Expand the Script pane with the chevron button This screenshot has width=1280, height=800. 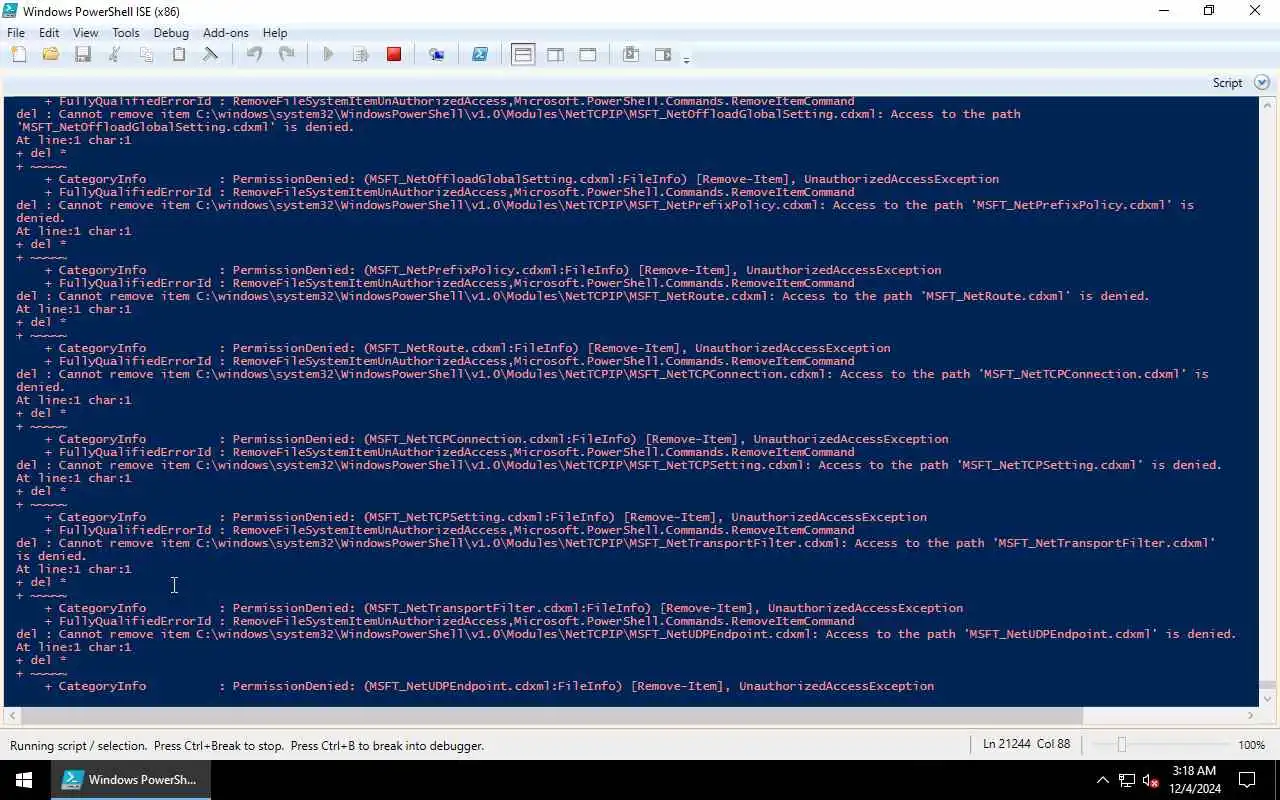click(1261, 83)
